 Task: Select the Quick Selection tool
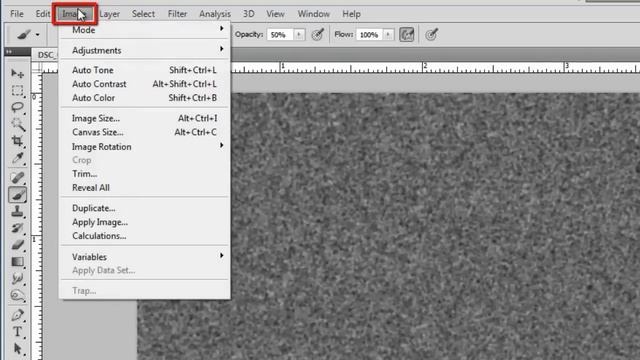[17, 124]
